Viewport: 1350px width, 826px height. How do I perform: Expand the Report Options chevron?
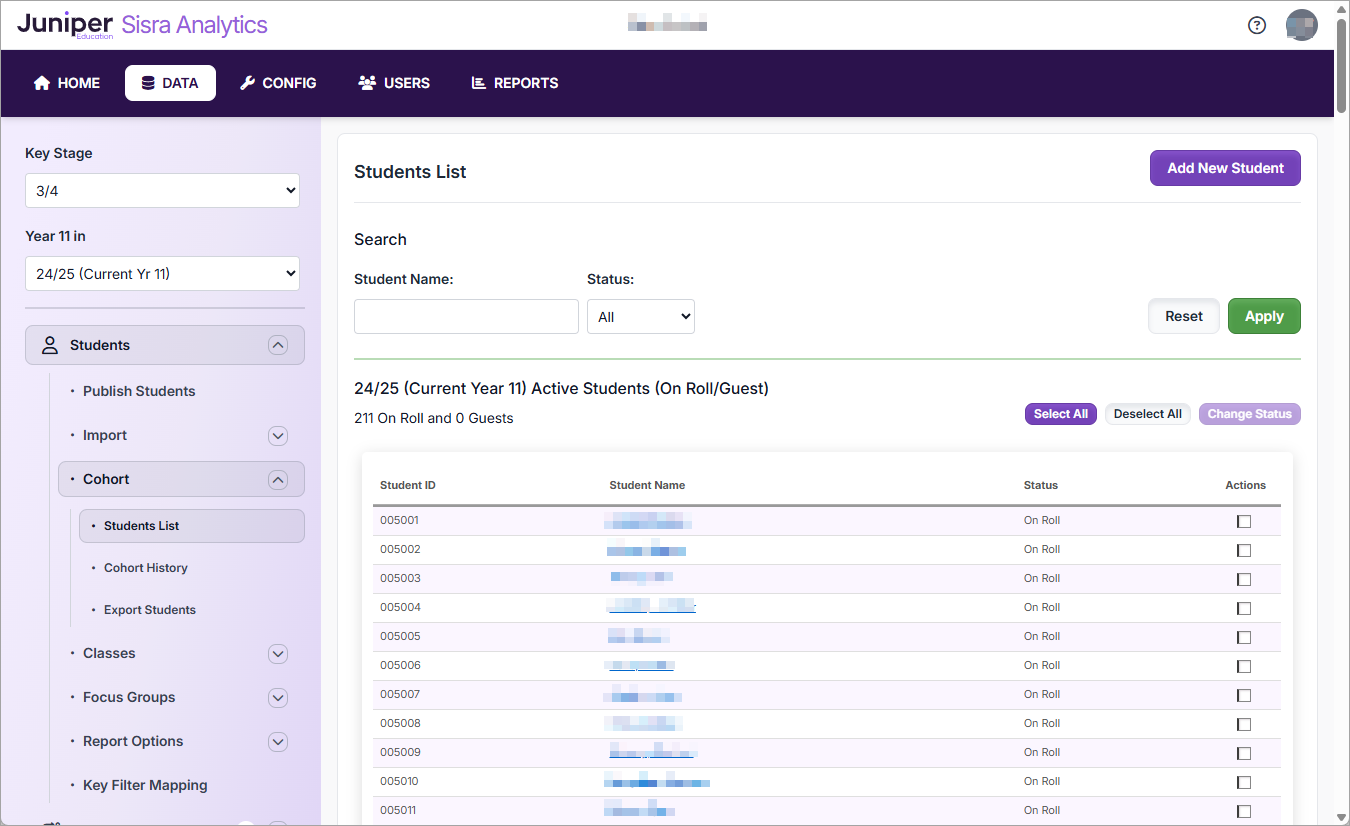click(278, 742)
